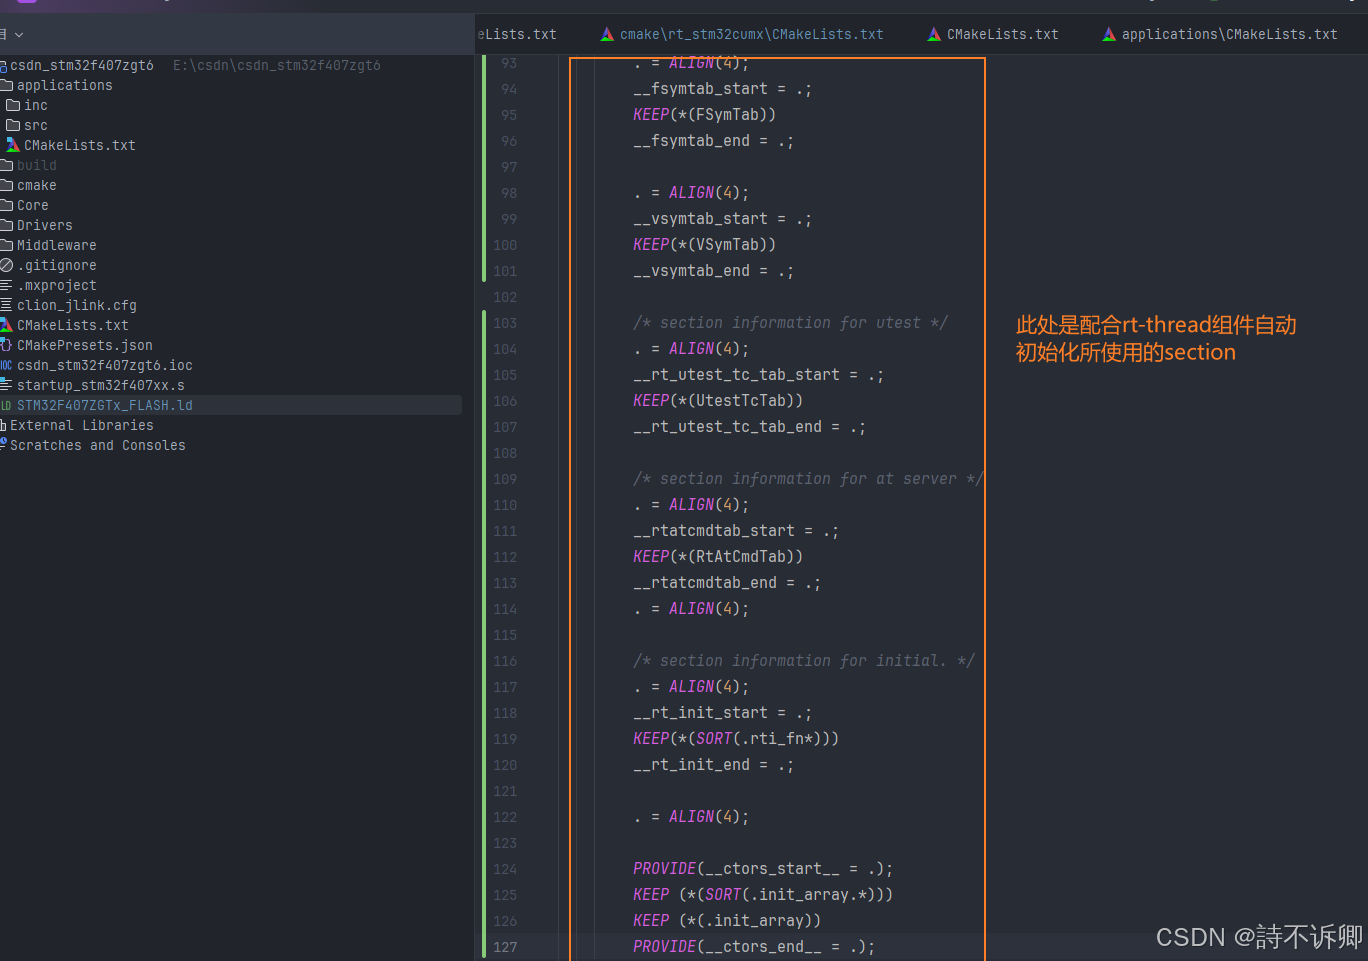Click the comment "section information for initial."
Screen dimensions: 1368x961
803,661
